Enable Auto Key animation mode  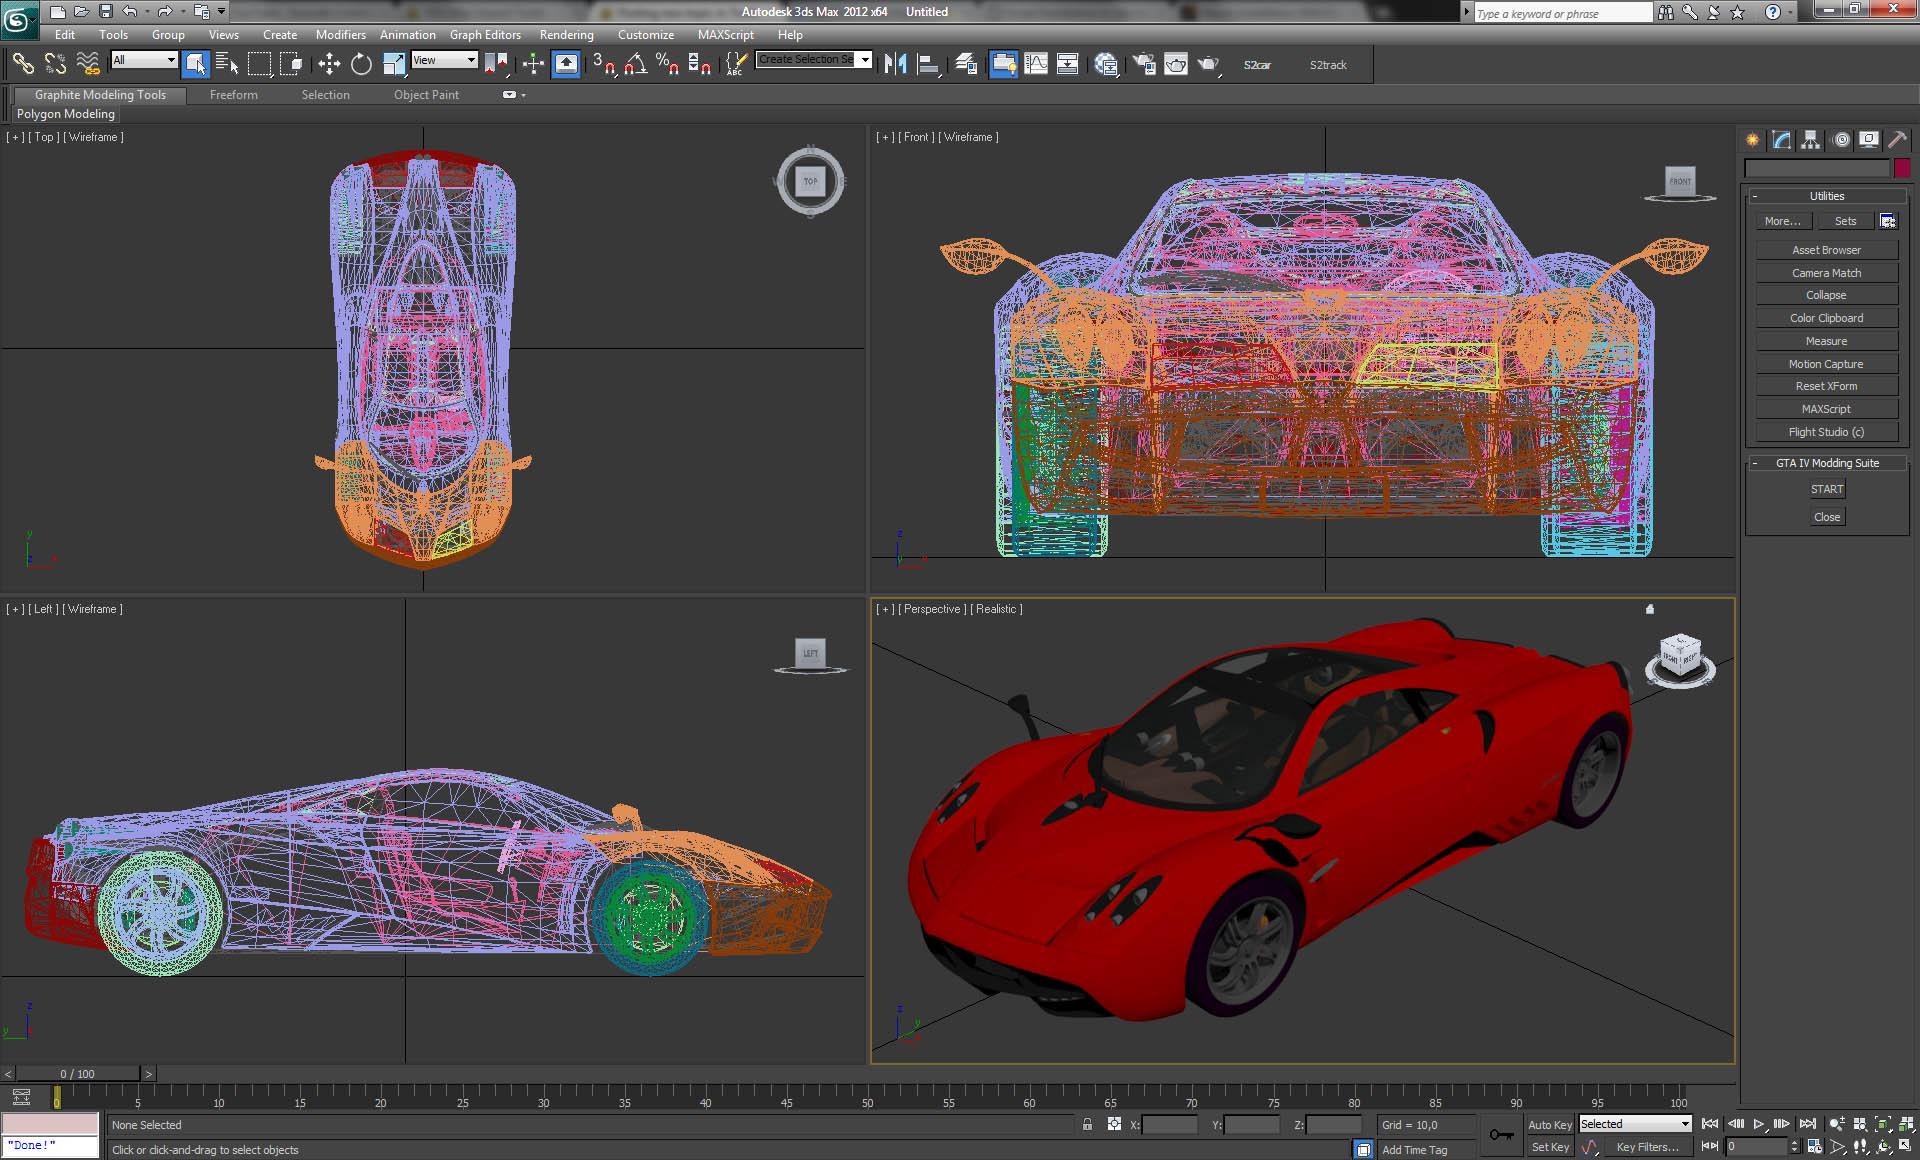click(1550, 1124)
